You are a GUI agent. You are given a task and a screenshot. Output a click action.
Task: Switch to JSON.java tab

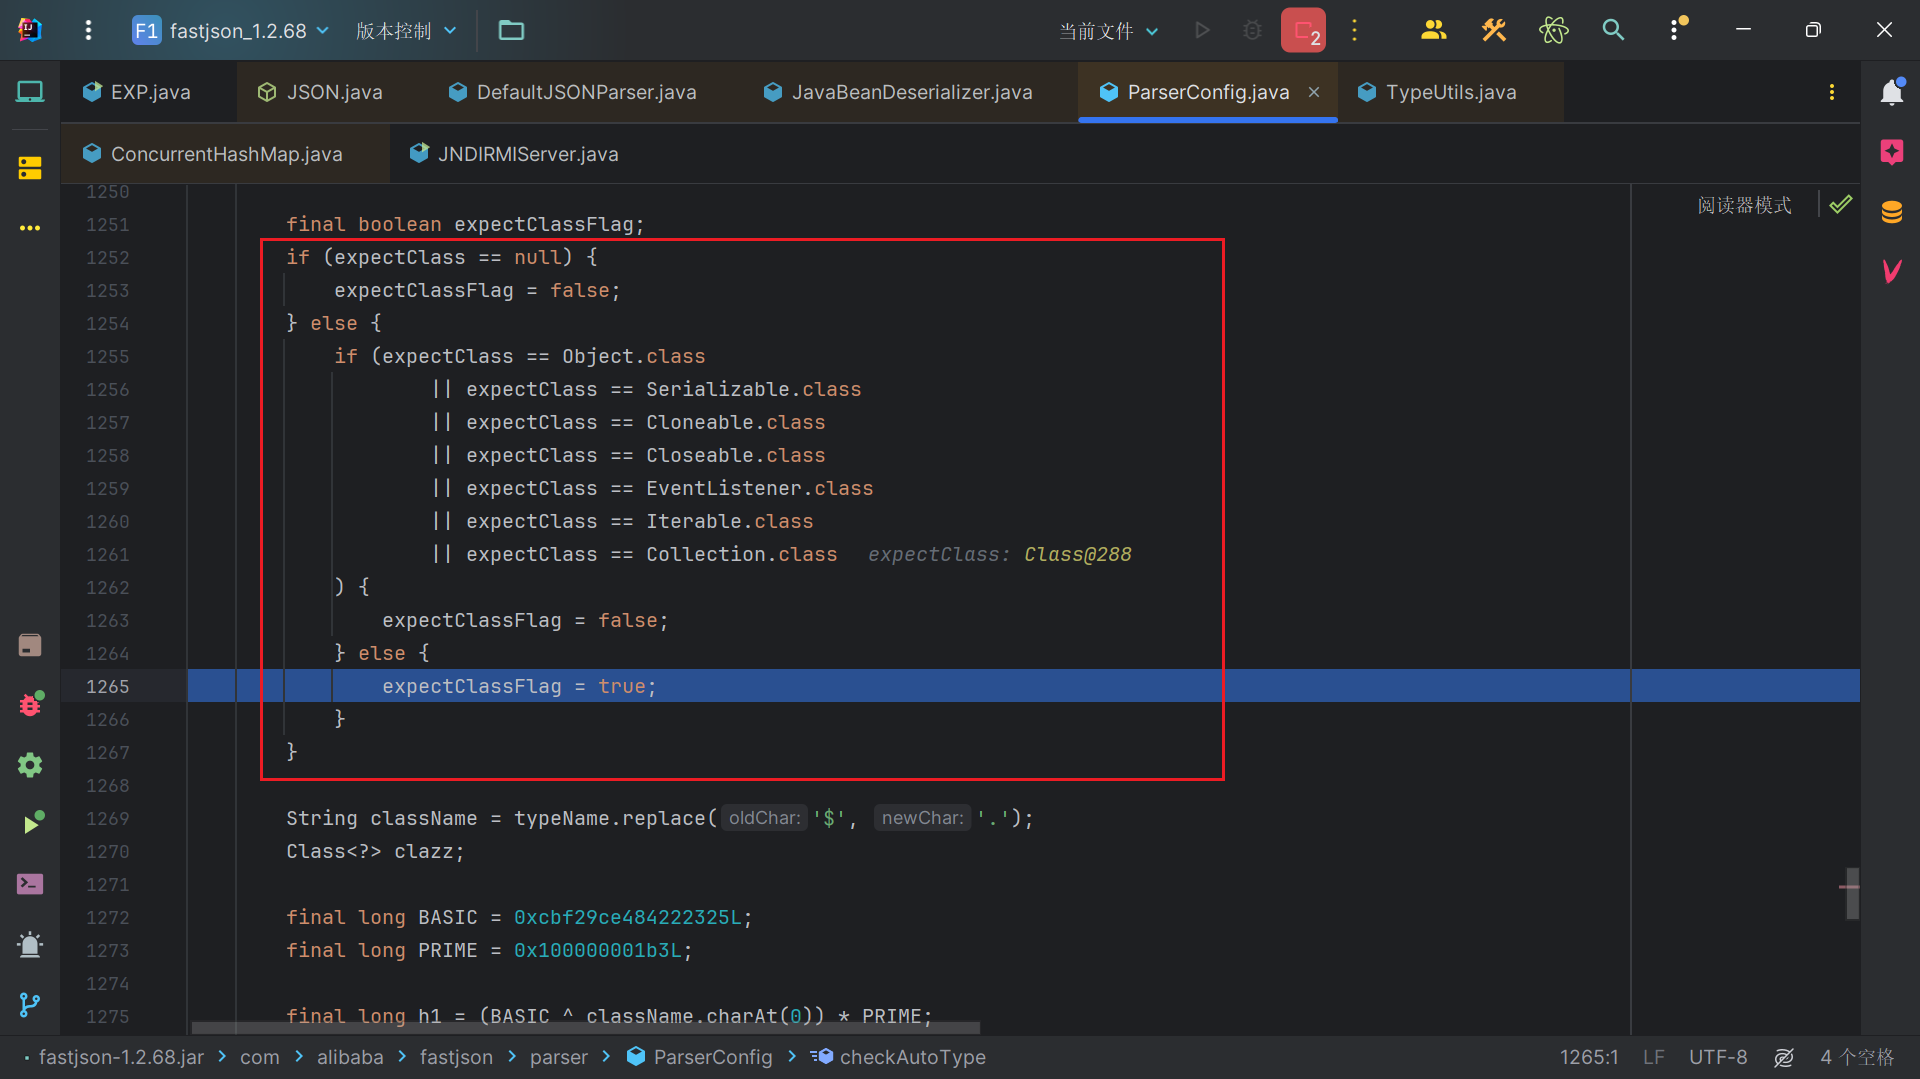click(x=320, y=92)
